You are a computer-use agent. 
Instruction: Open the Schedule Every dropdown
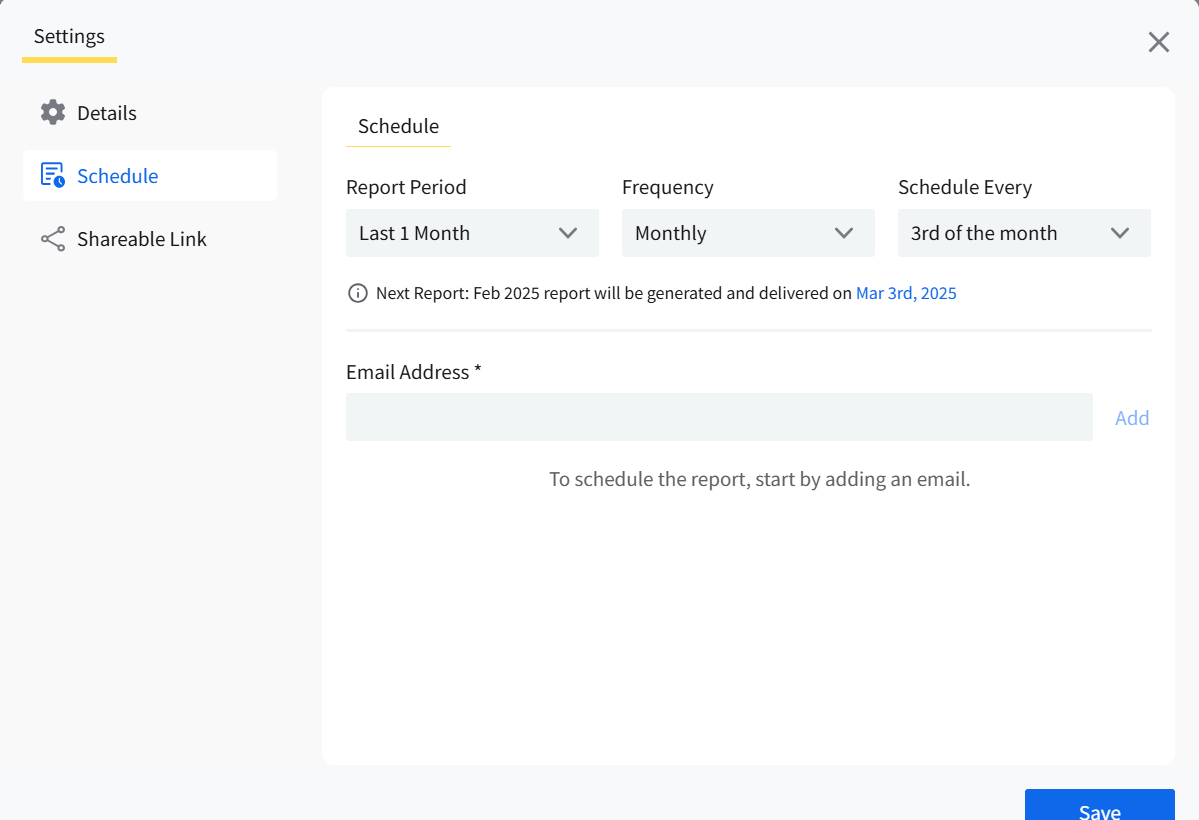(1023, 233)
